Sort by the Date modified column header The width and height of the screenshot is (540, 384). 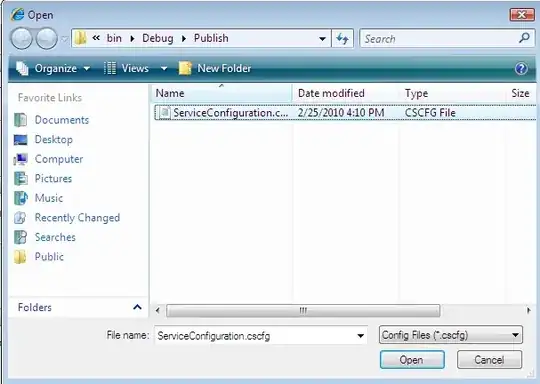(346, 93)
